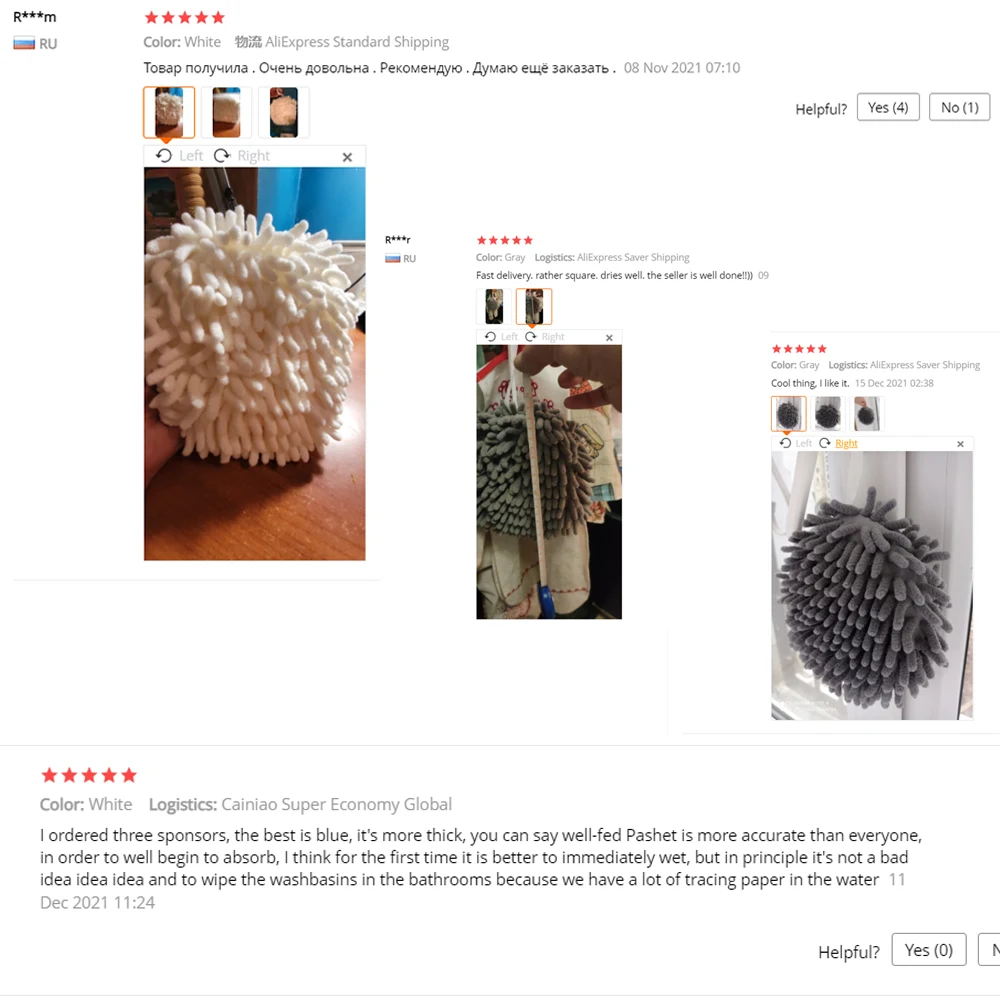Rotate white towel photo left
Image resolution: width=1000 pixels, height=1000 pixels.
[x=180, y=156]
